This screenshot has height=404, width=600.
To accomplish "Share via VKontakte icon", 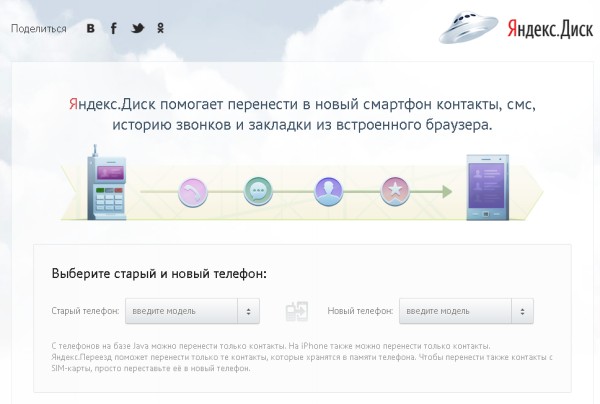I will (90, 28).
